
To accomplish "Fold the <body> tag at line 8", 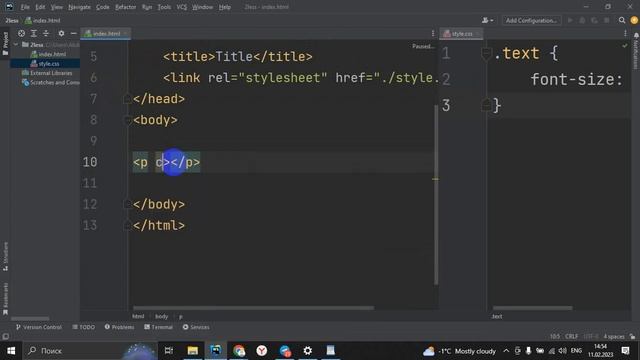I will pos(127,120).
